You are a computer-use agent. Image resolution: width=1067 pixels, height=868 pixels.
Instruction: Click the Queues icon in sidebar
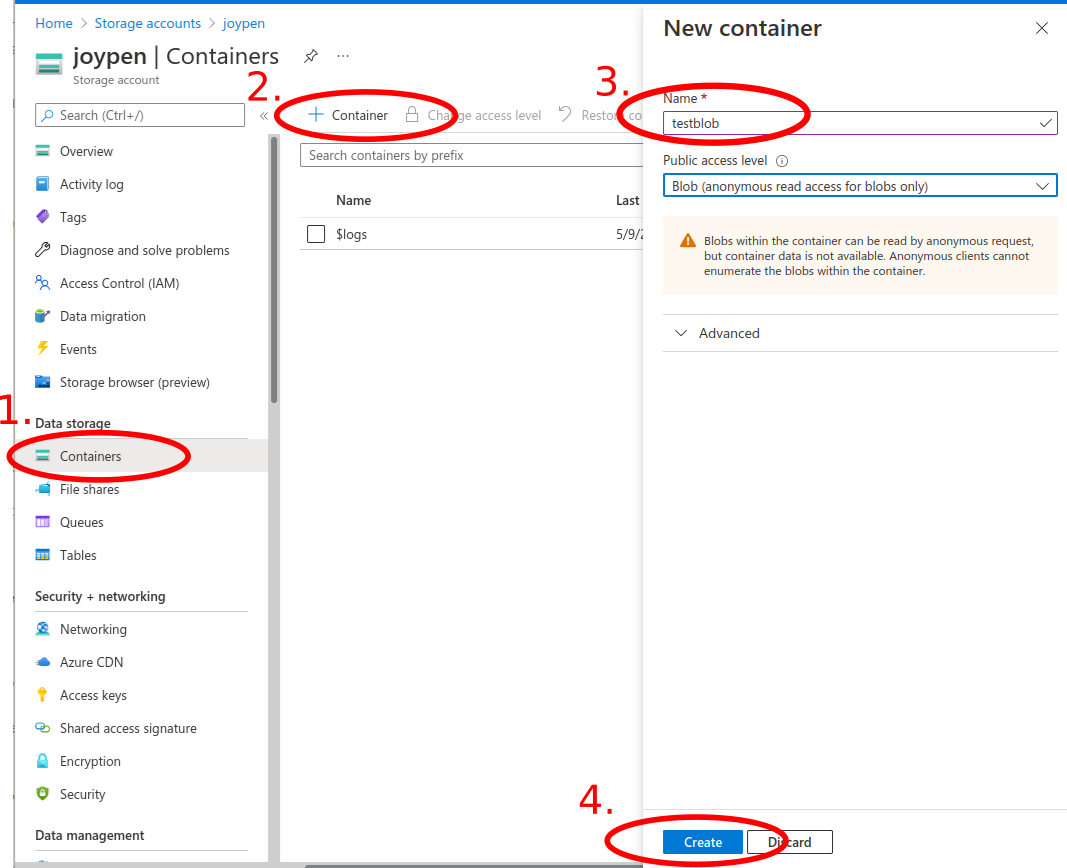[42, 522]
